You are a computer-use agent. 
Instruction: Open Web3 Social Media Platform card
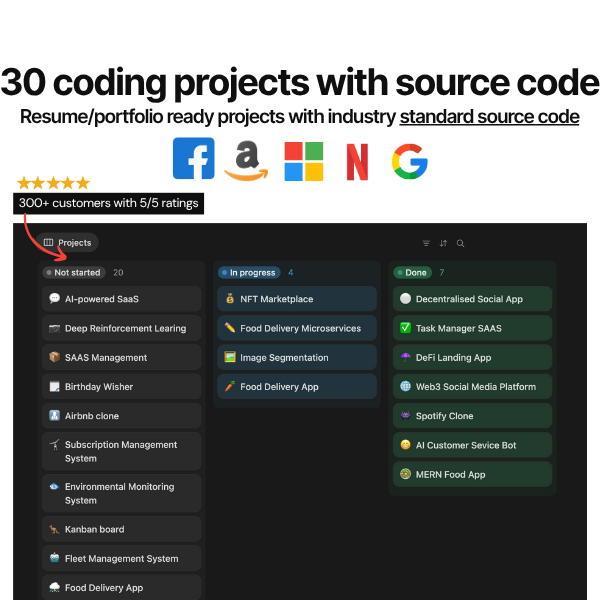[x=473, y=386]
